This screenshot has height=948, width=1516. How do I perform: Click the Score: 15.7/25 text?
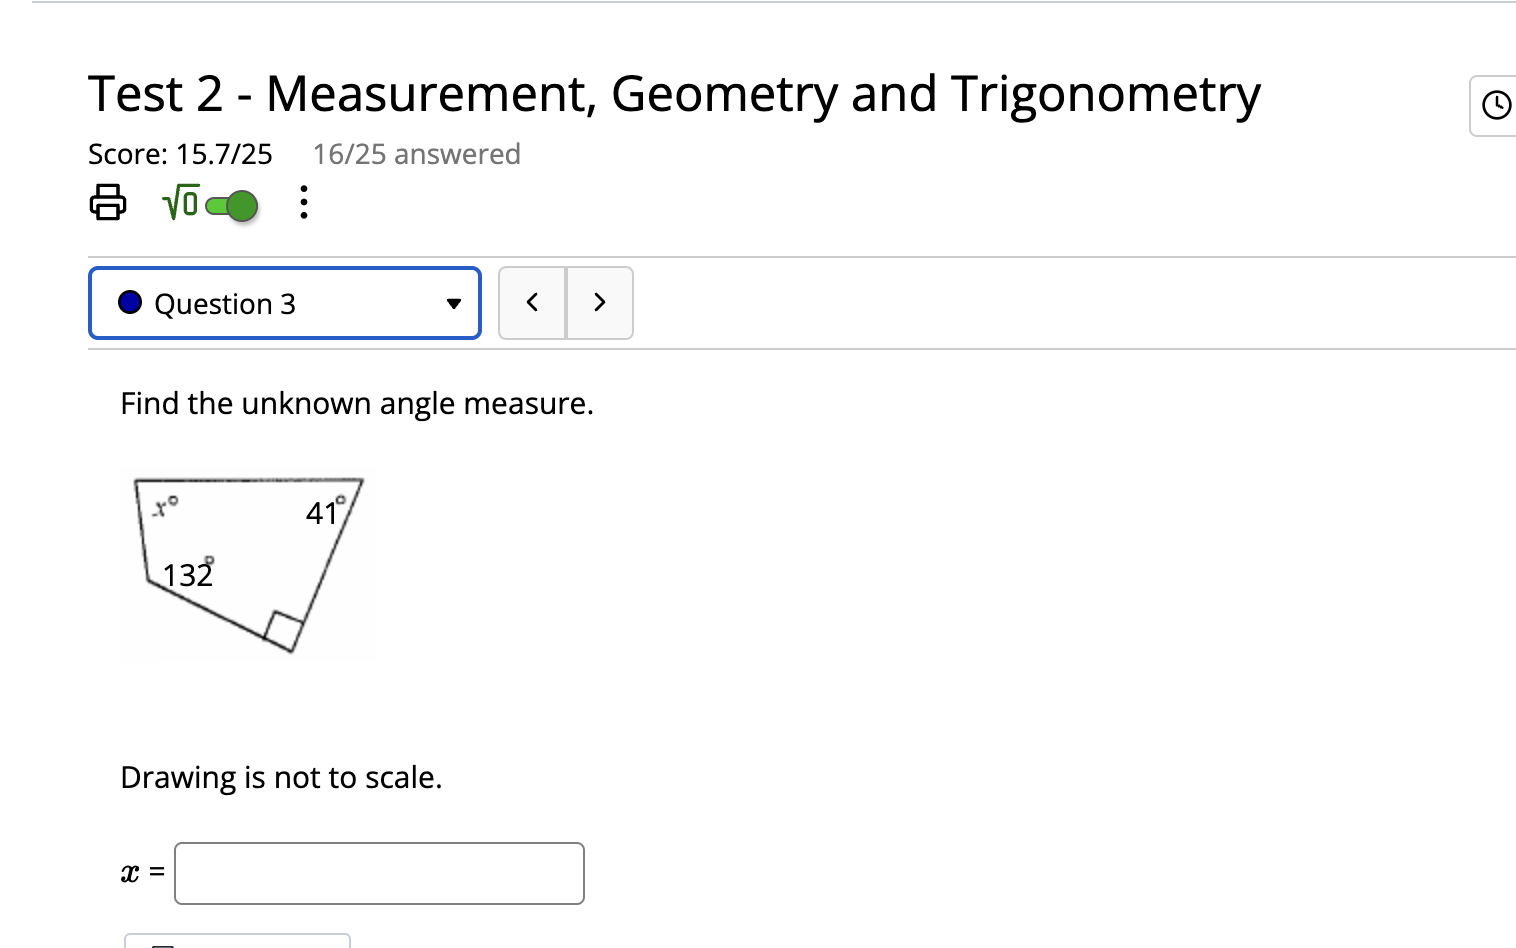(x=180, y=154)
